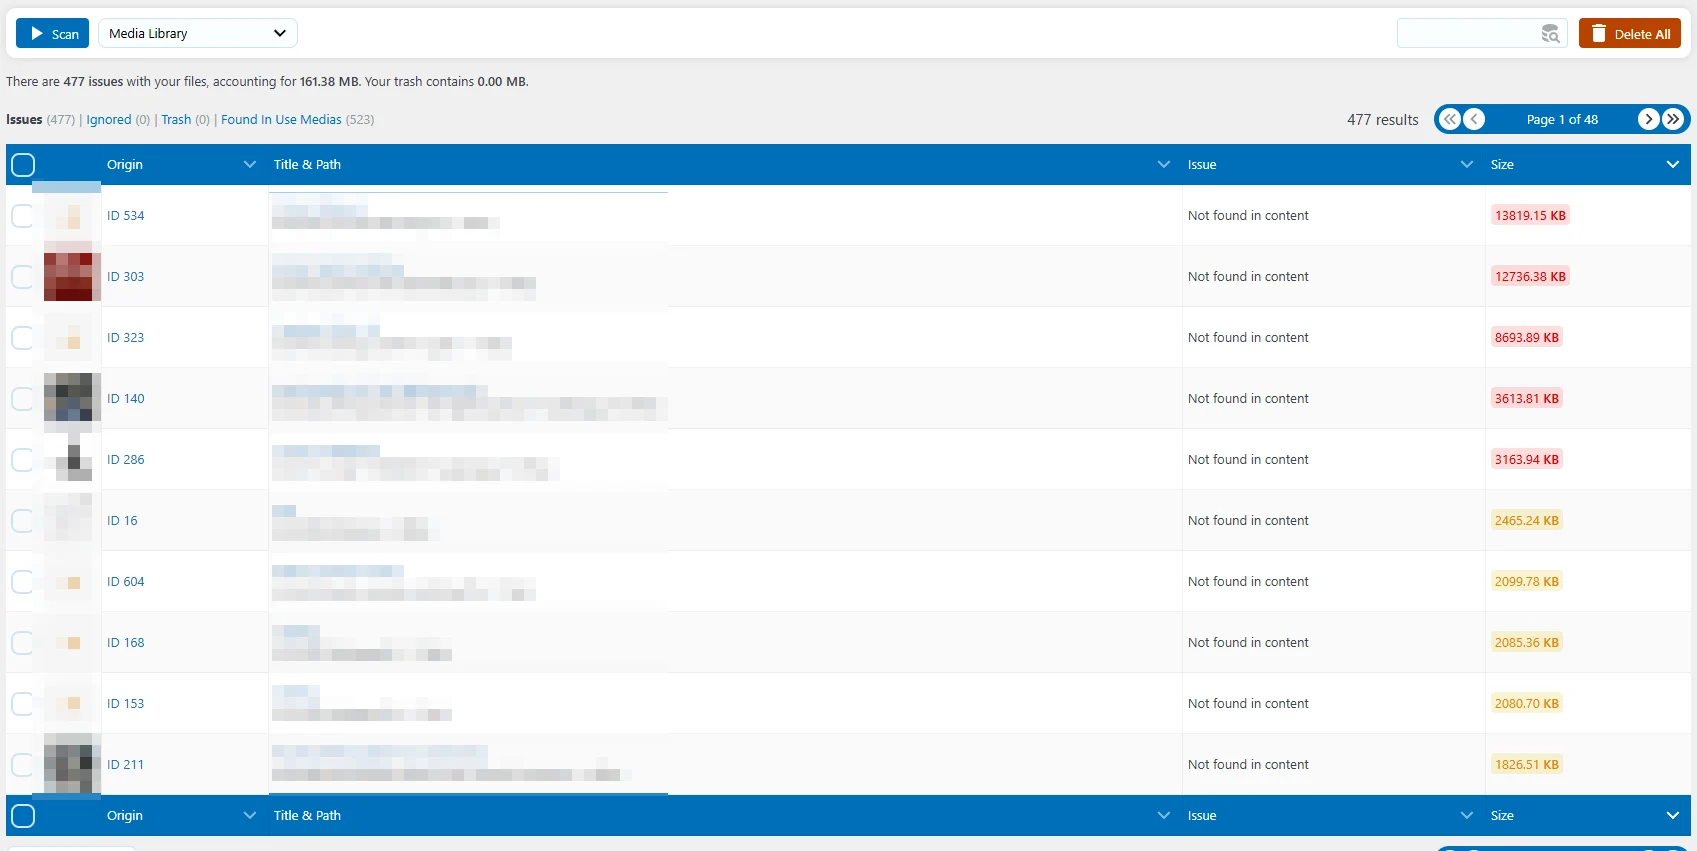The image size is (1697, 851).
Task: Open the ID 303 link
Action: pos(125,276)
